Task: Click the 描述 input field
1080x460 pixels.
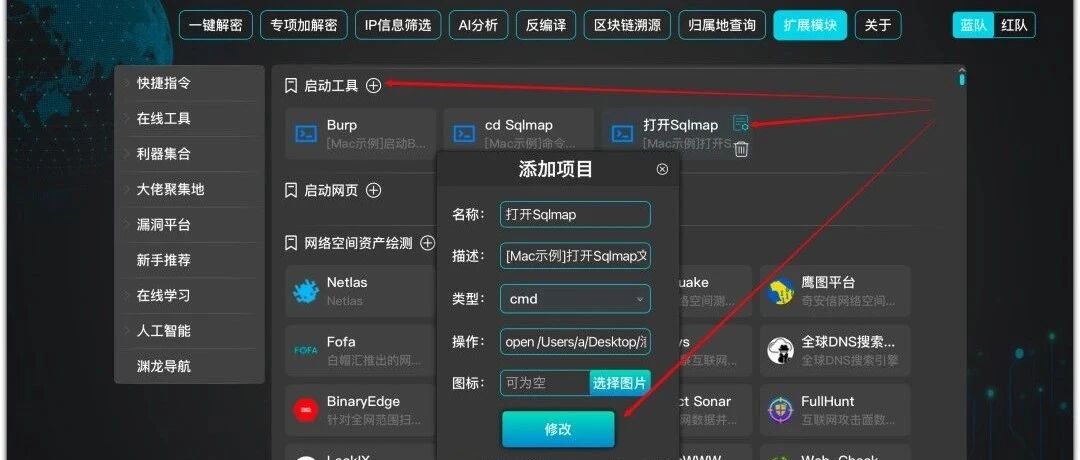Action: (x=575, y=256)
